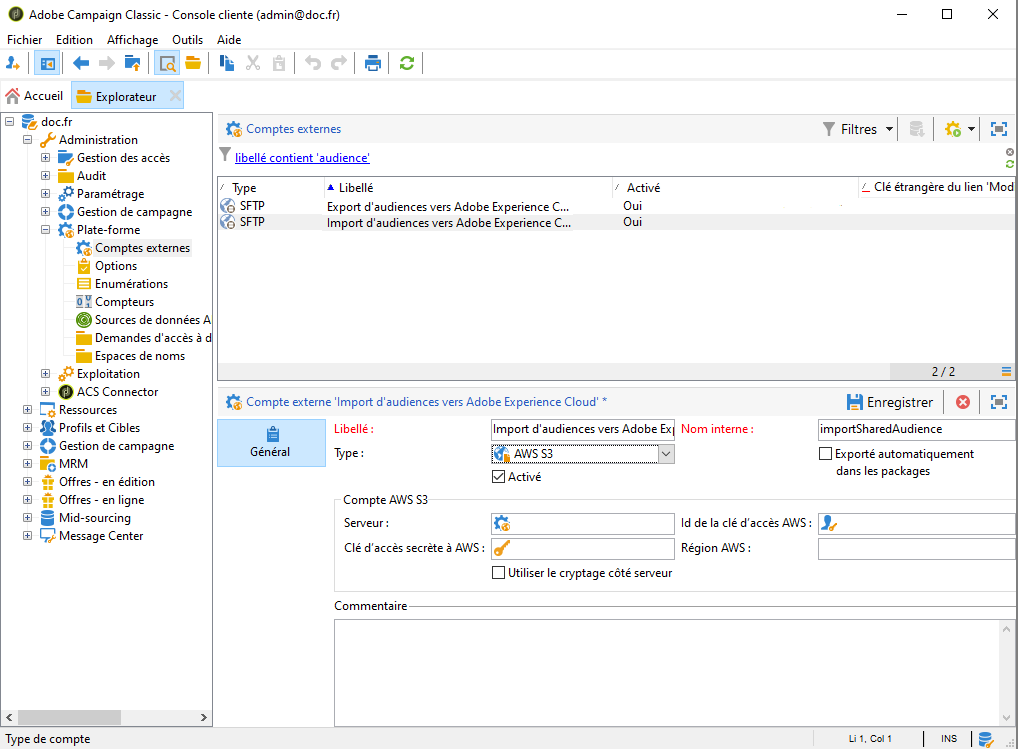Expand the Gestion des accès node
The width and height of the screenshot is (1018, 749).
(x=45, y=158)
